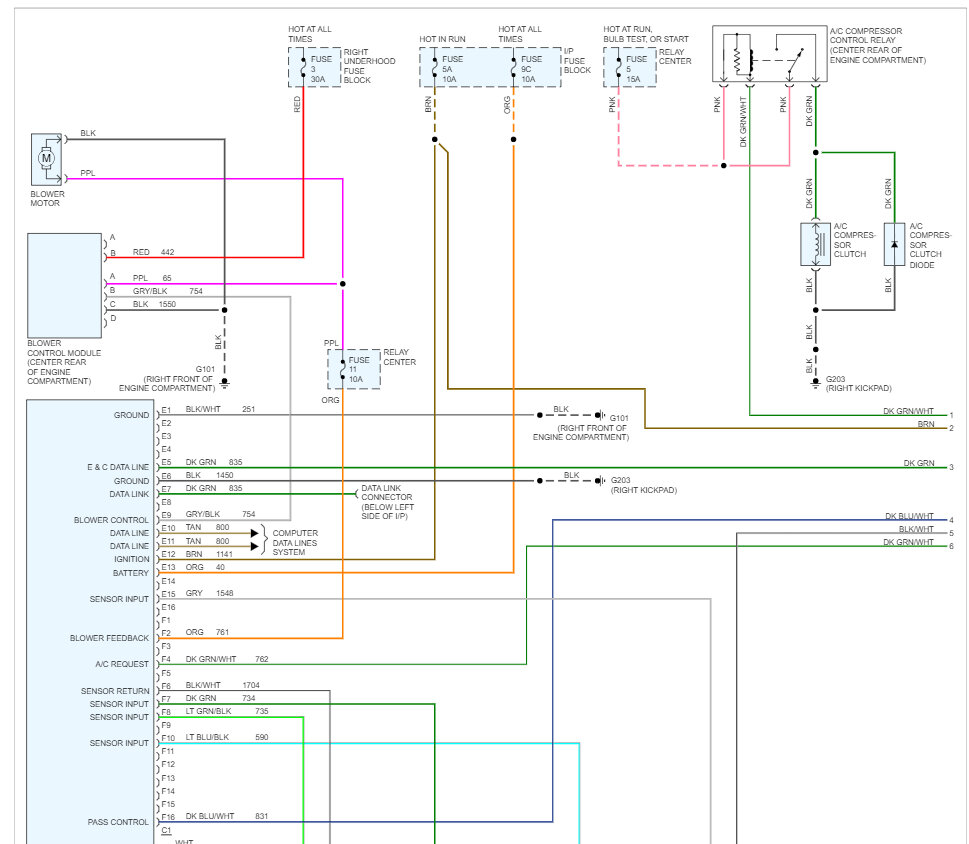Click the 'DATA LINK CONNECTOR' label
The width and height of the screenshot is (969, 844).
coord(387,492)
